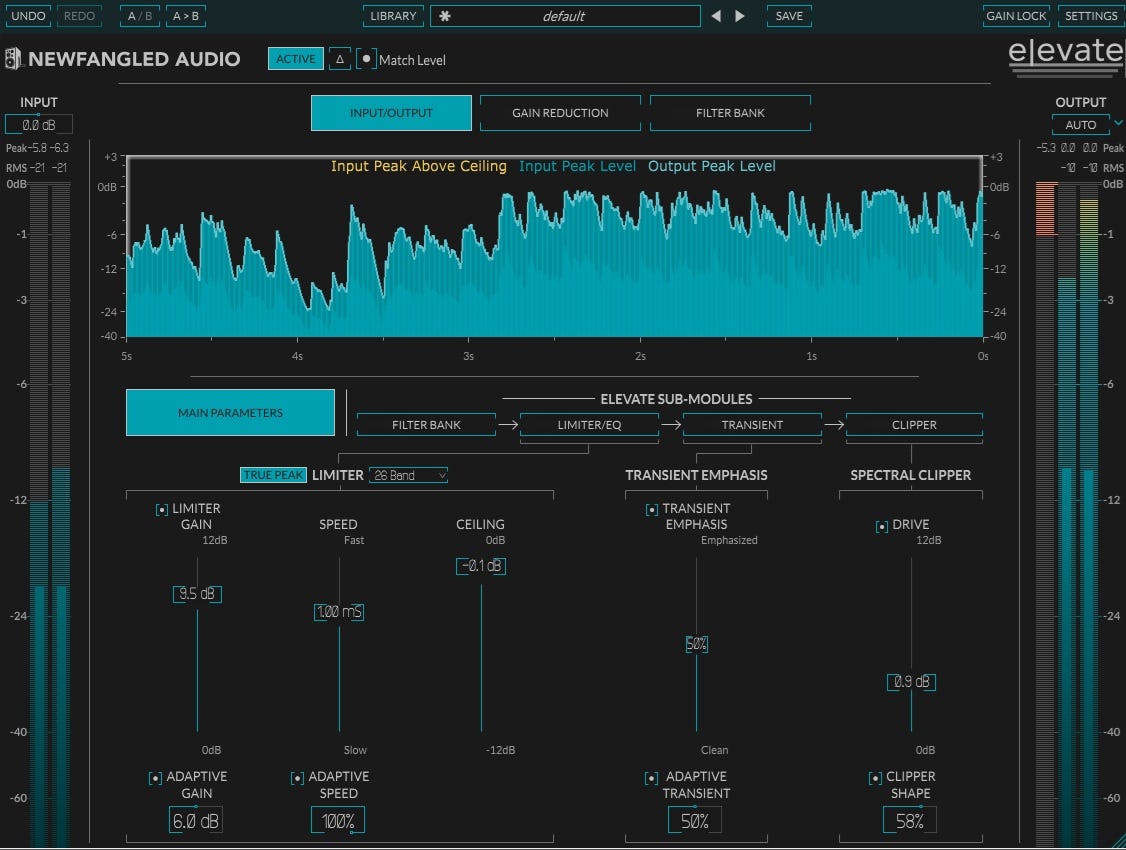Viewport: 1126px width, 850px height.
Task: Click output AUTO gain field
Action: [x=1081, y=125]
